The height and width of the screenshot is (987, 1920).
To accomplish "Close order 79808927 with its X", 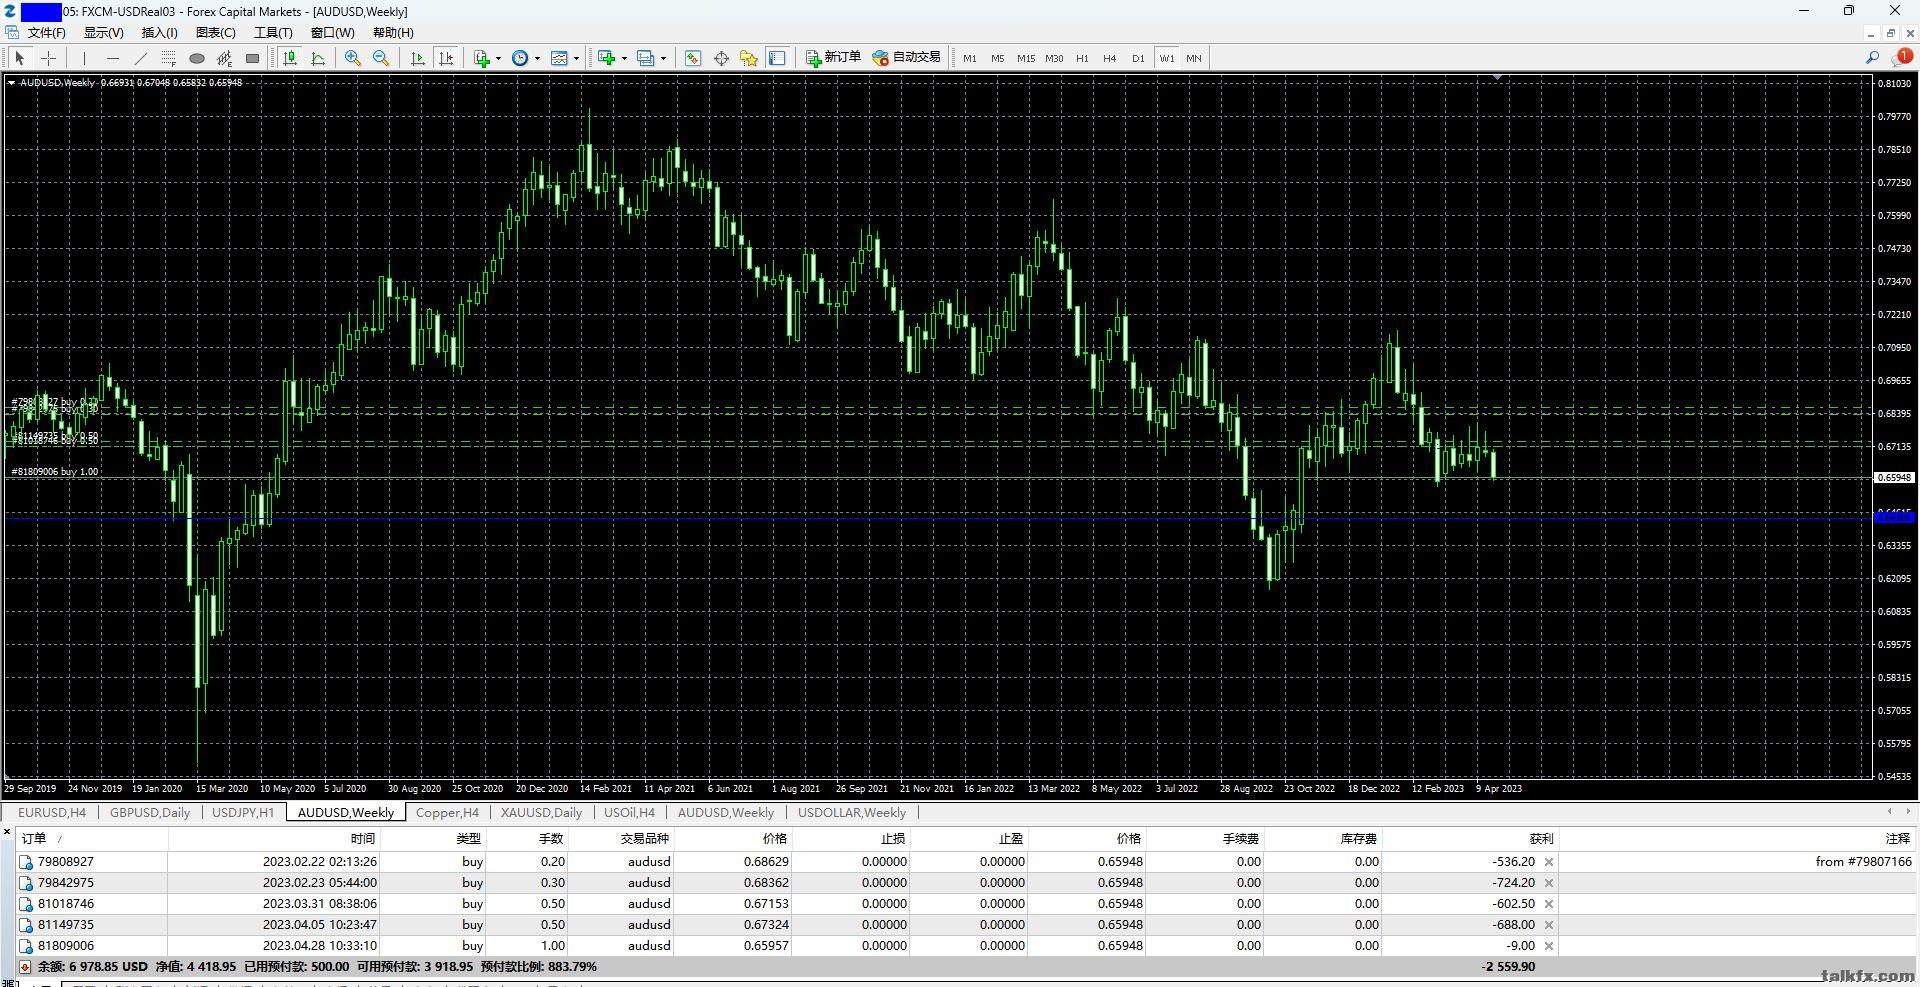I will coord(1549,862).
